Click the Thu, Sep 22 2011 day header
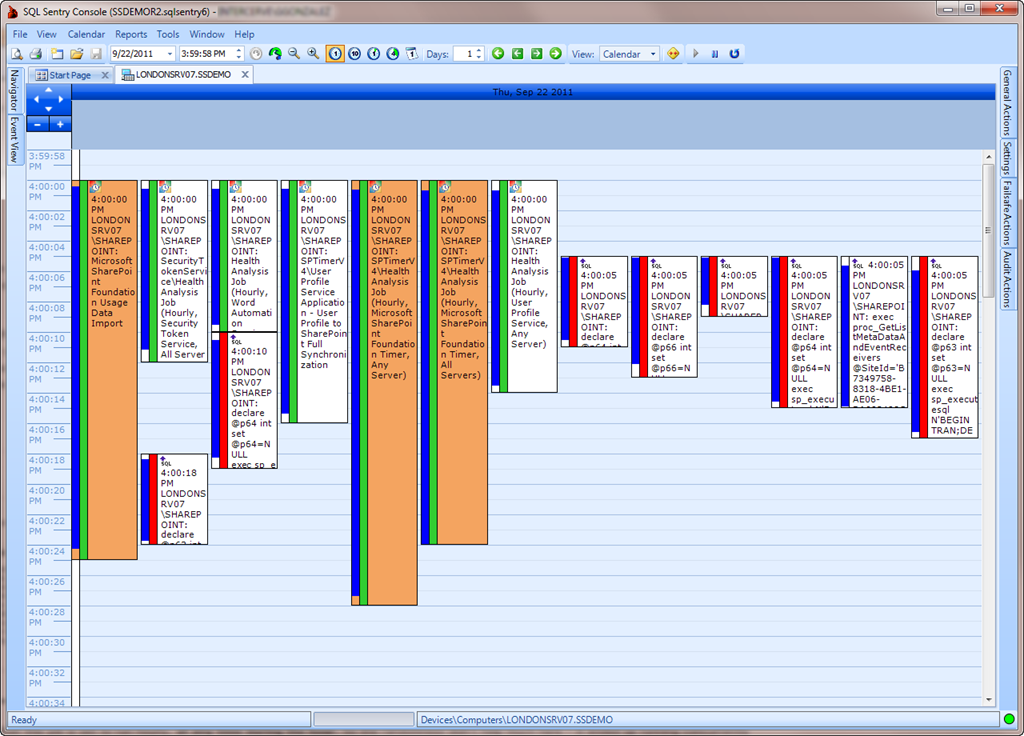Viewport: 1024px width, 736px height. 532,92
